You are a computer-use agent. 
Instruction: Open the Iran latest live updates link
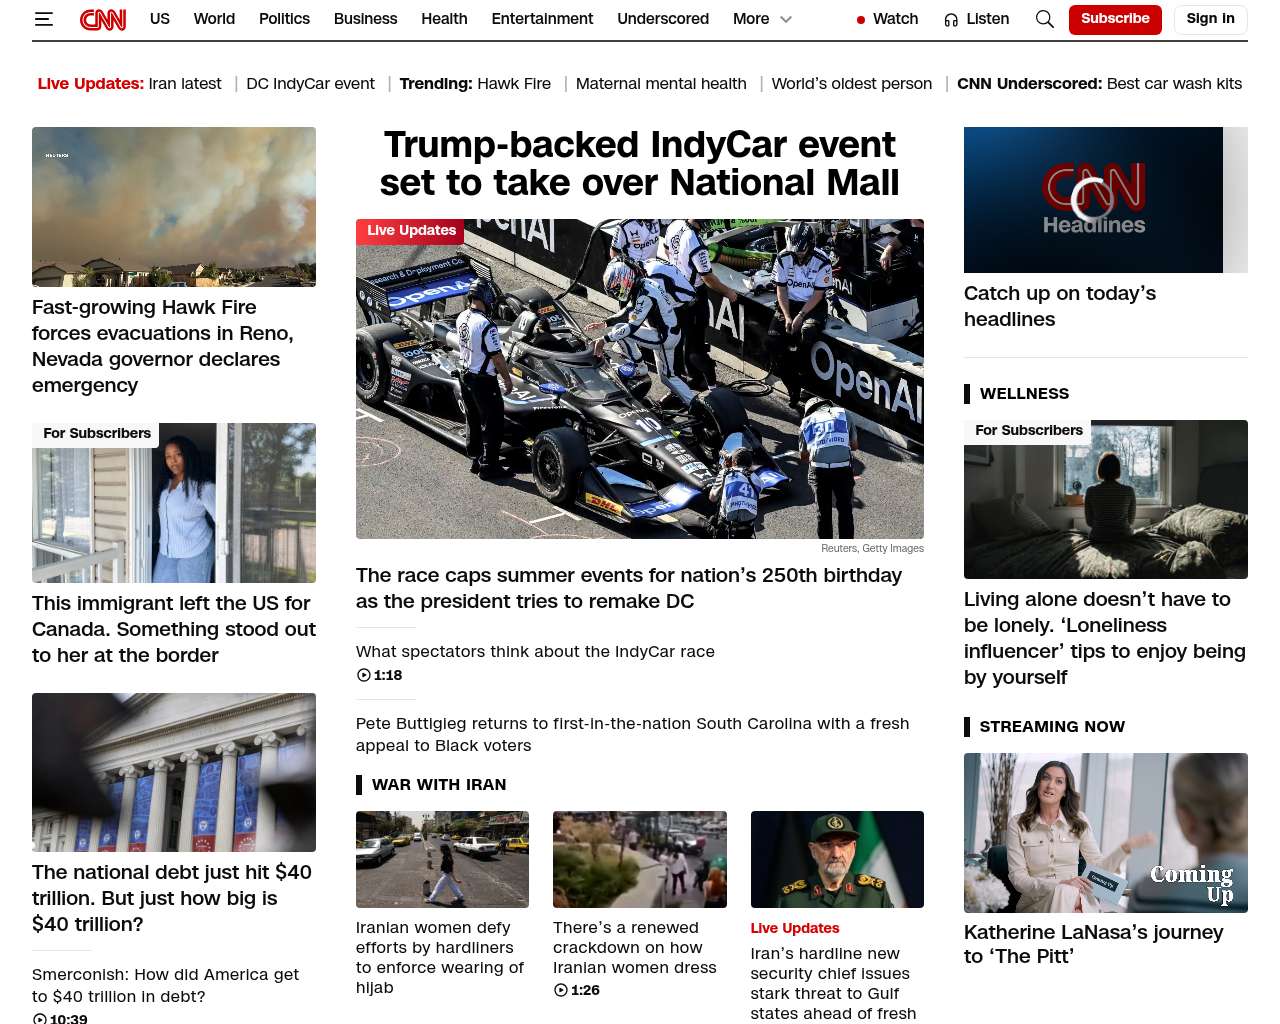[x=185, y=84]
